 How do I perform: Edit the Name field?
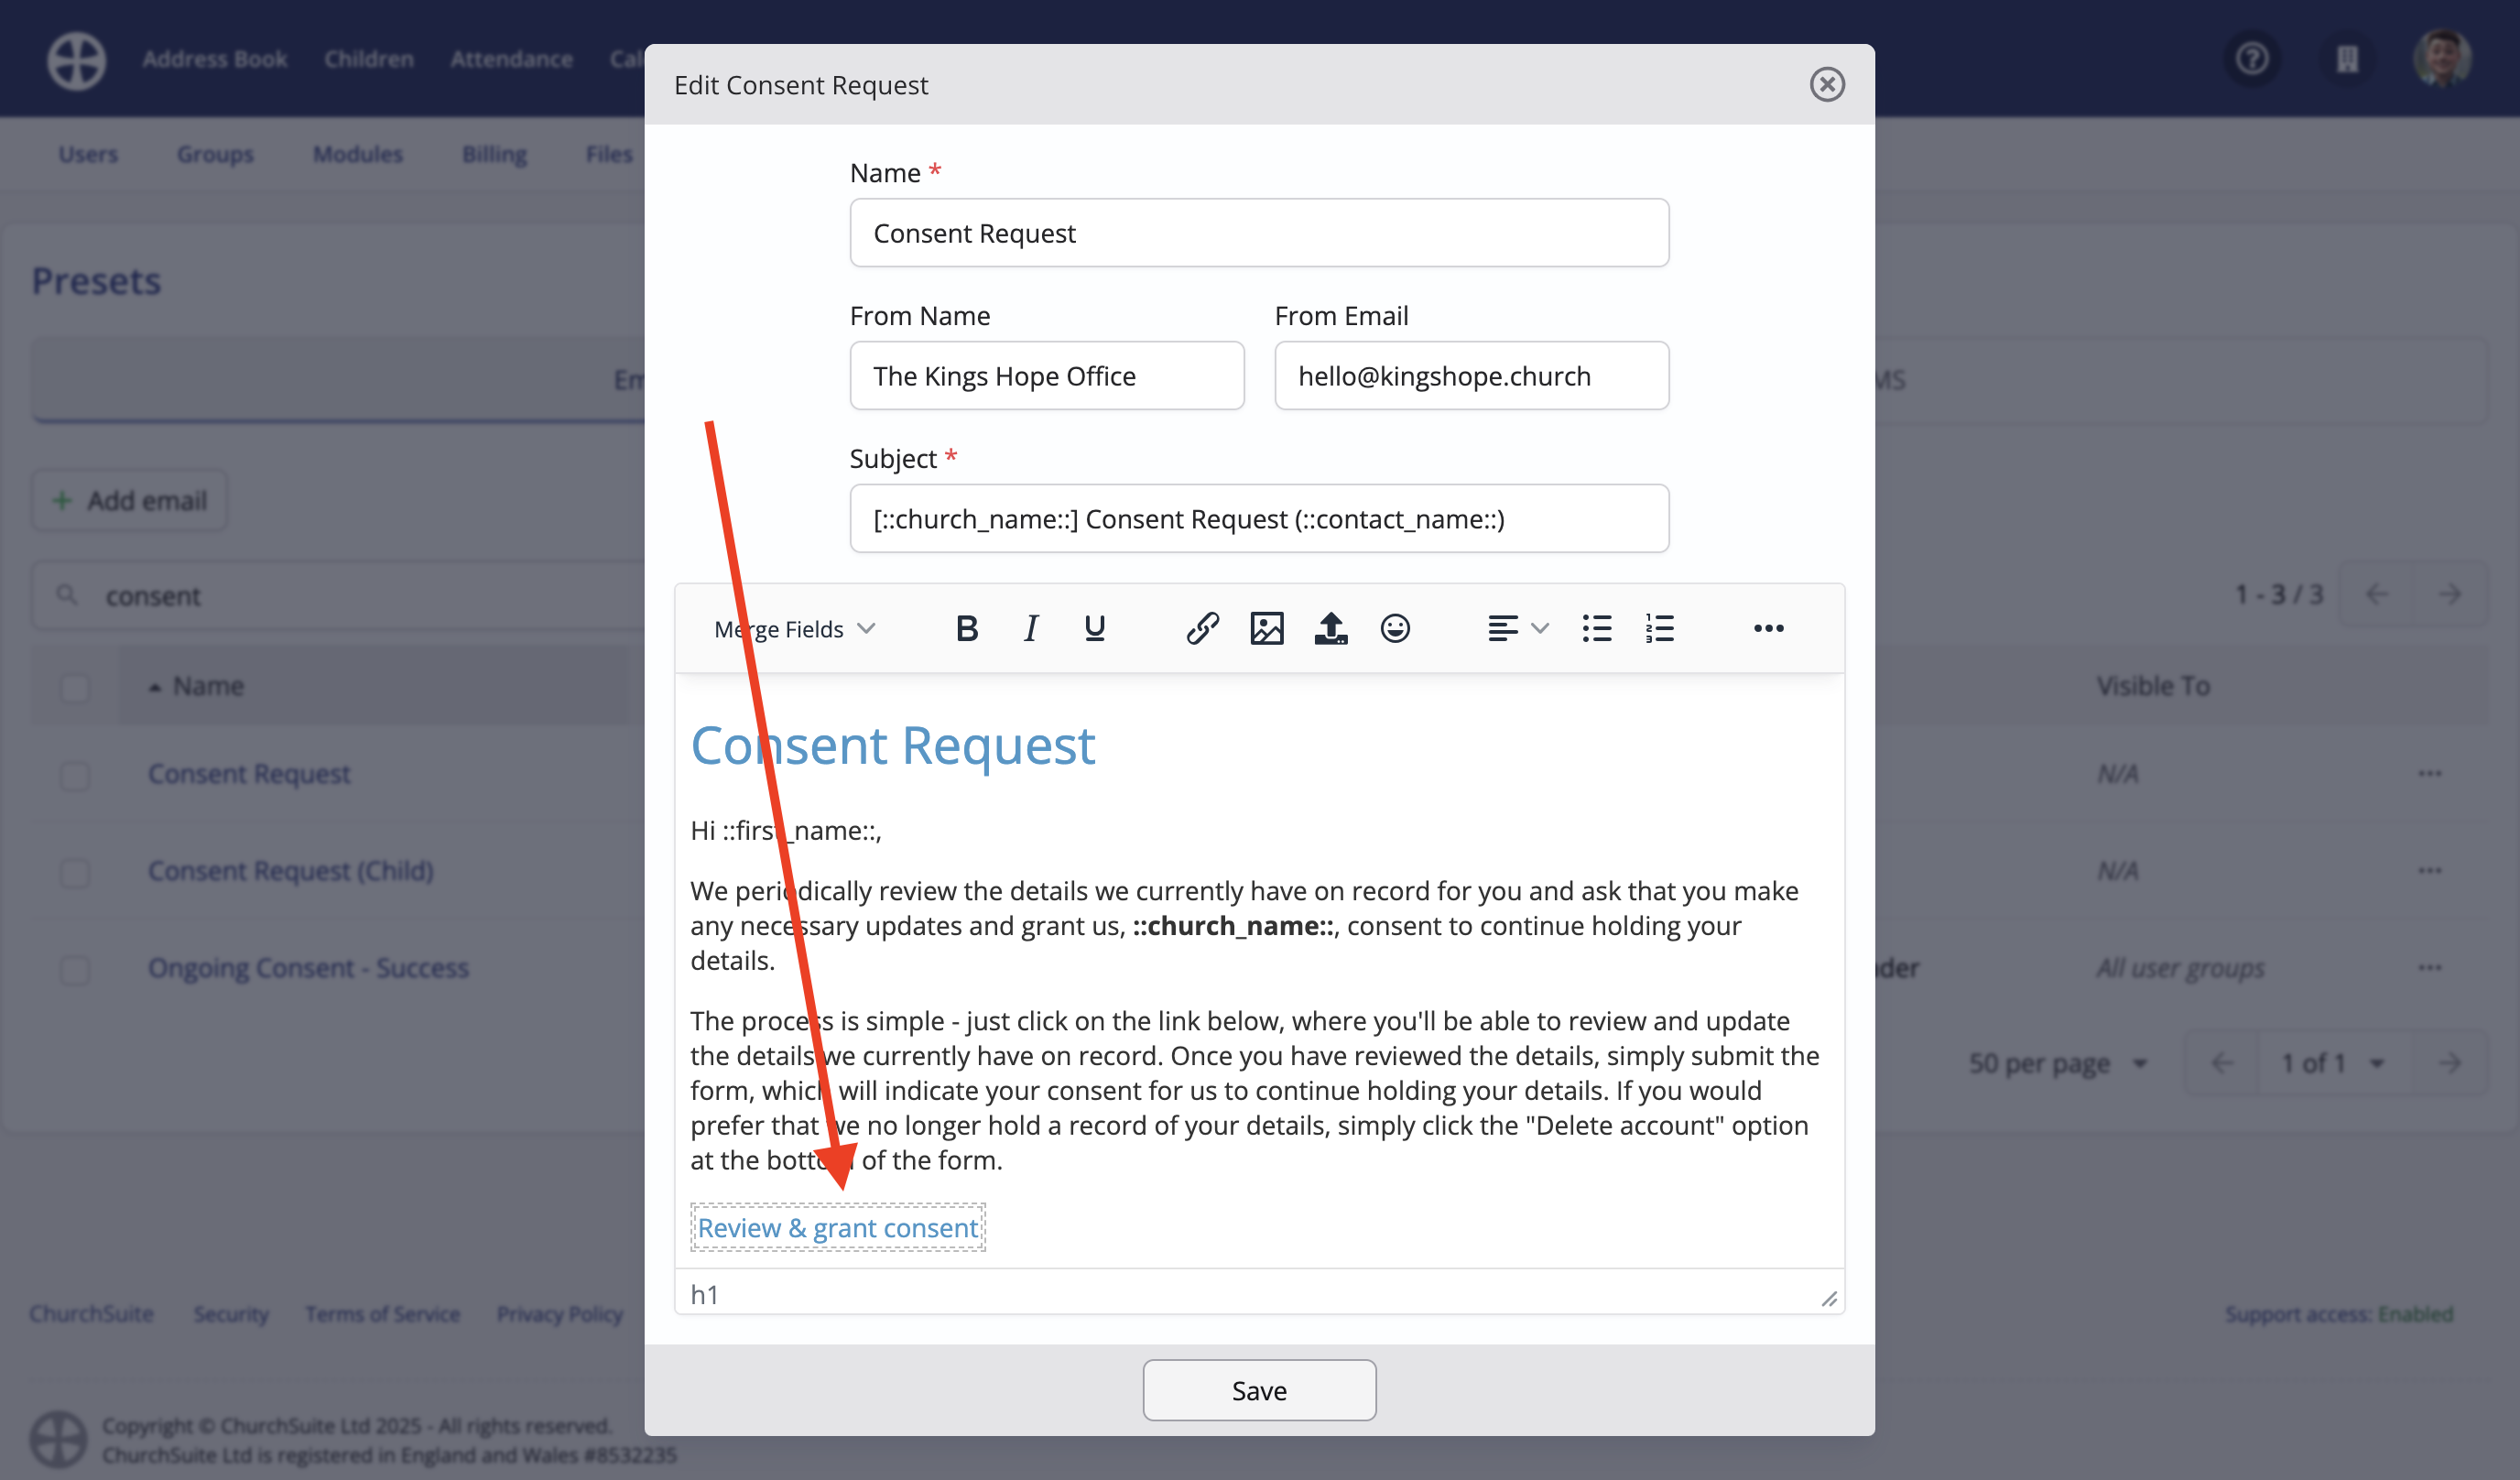click(x=1259, y=233)
